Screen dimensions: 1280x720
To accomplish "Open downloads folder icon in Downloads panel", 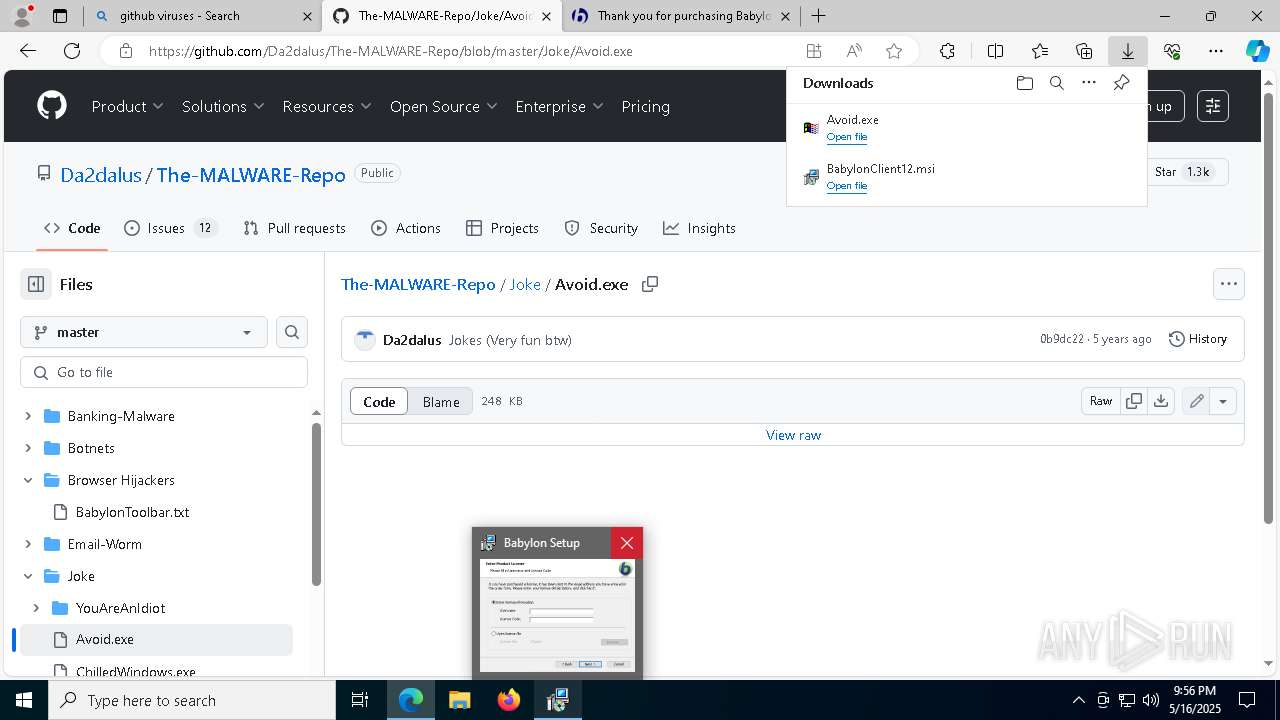I will tap(1024, 83).
